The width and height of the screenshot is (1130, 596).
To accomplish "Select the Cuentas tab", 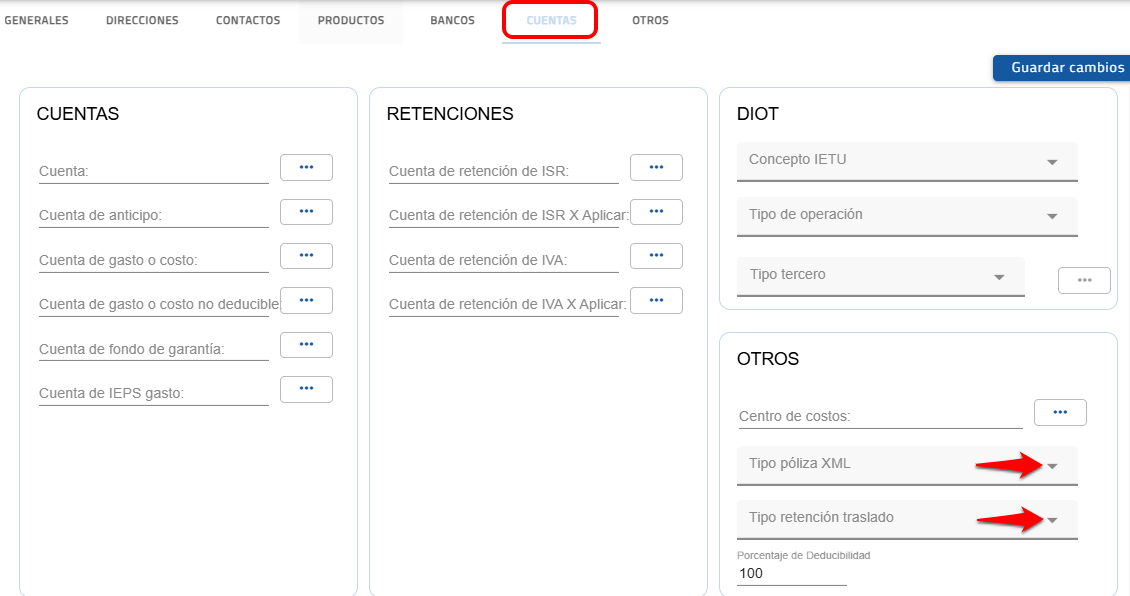I will [x=551, y=21].
